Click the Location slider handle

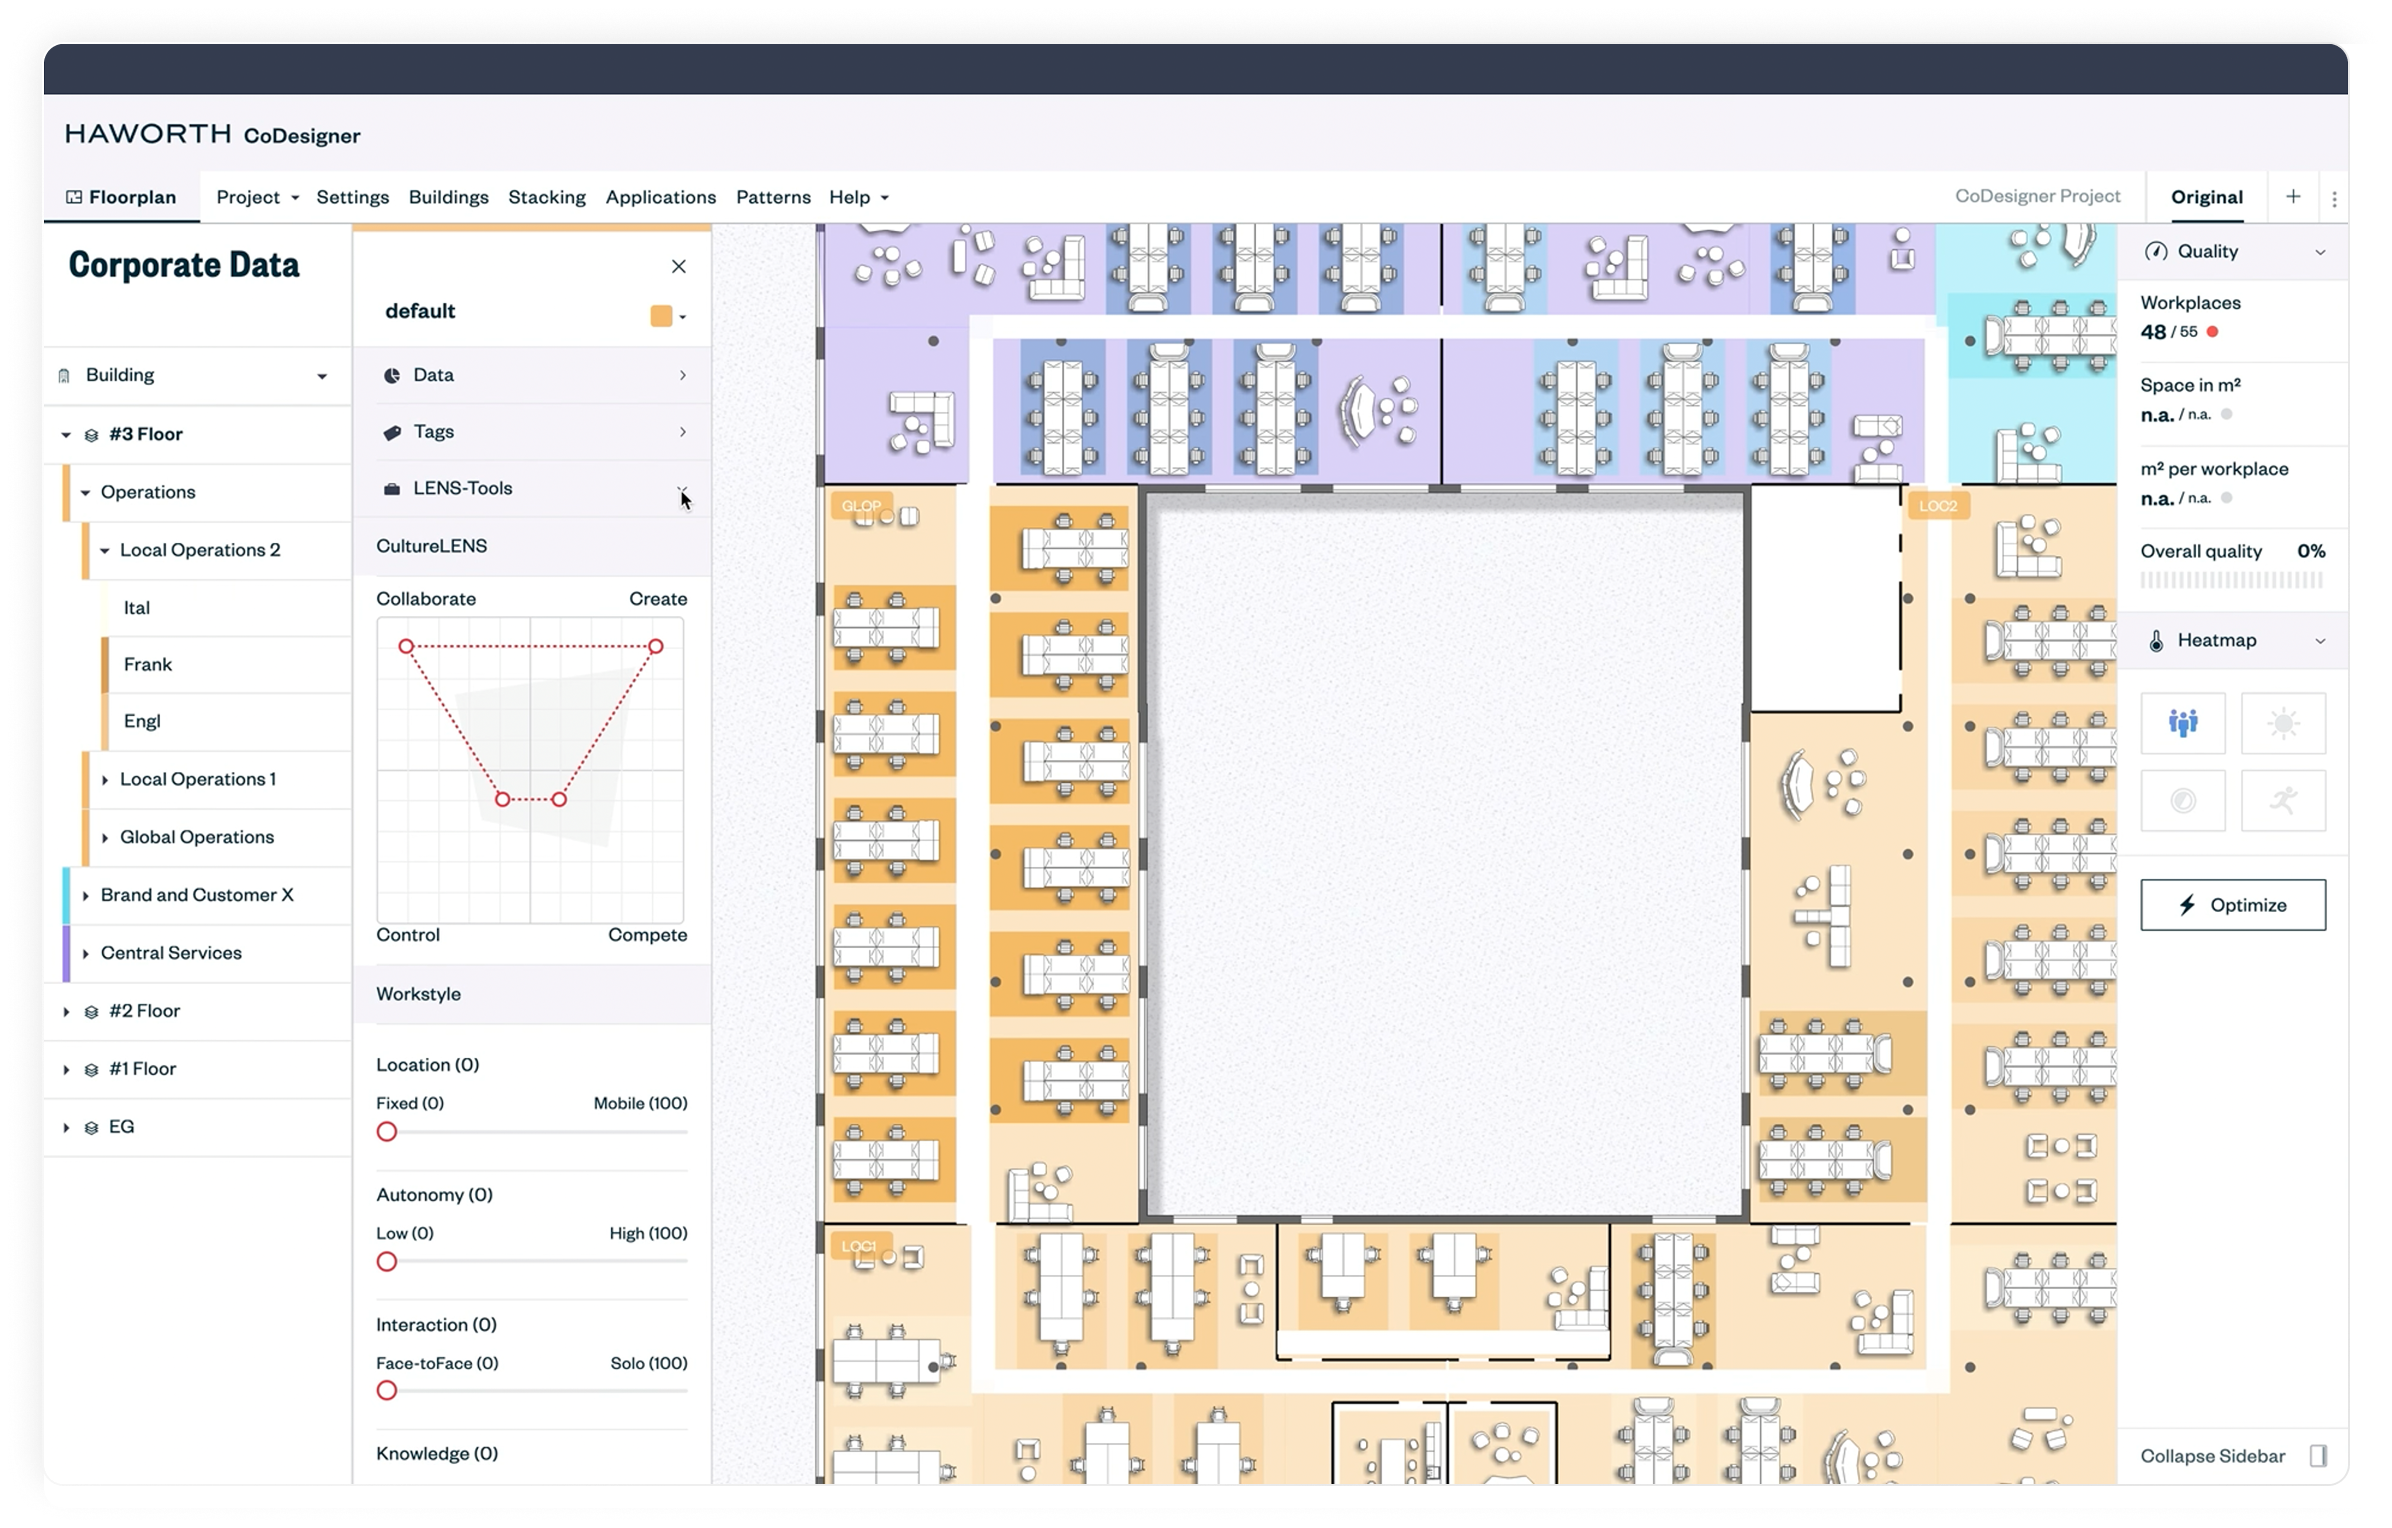pos(387,1132)
